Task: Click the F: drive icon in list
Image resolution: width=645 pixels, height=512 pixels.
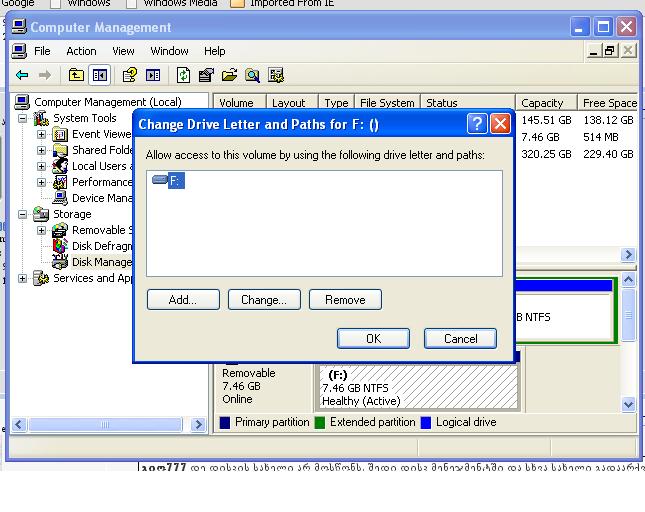Action: click(160, 180)
